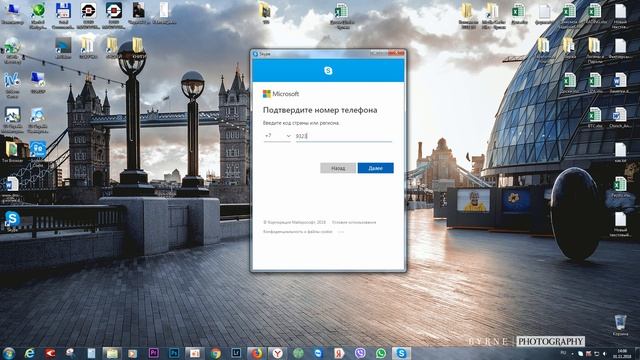Open Viber from the taskbar
This screenshot has width=640, height=360.
point(360,353)
